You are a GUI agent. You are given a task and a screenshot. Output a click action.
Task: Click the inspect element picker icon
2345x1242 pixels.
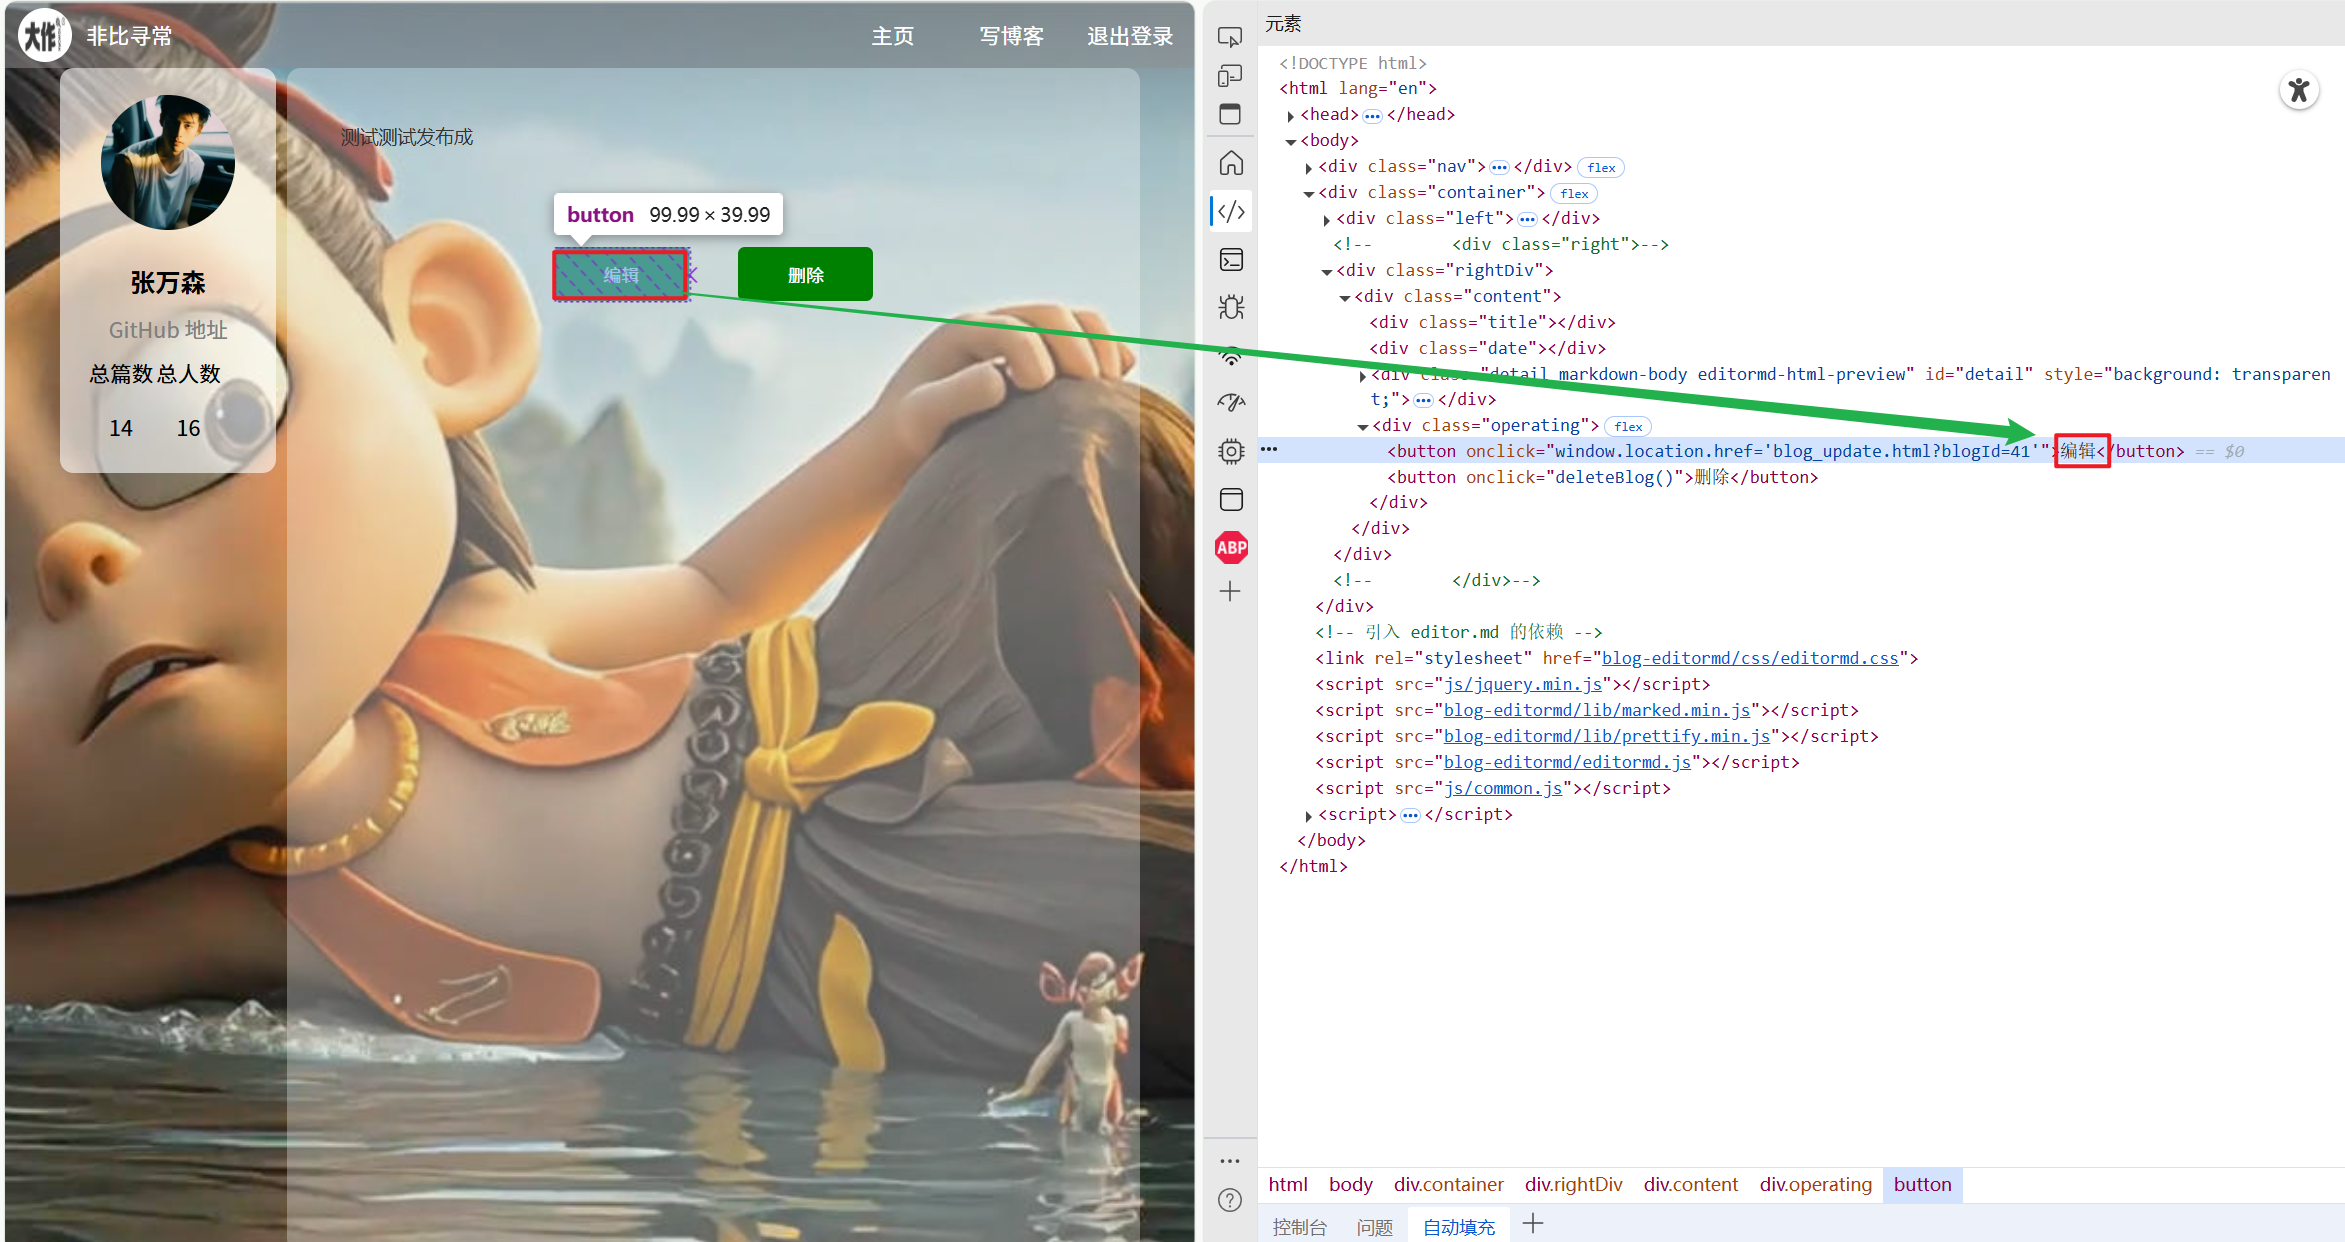(1230, 37)
